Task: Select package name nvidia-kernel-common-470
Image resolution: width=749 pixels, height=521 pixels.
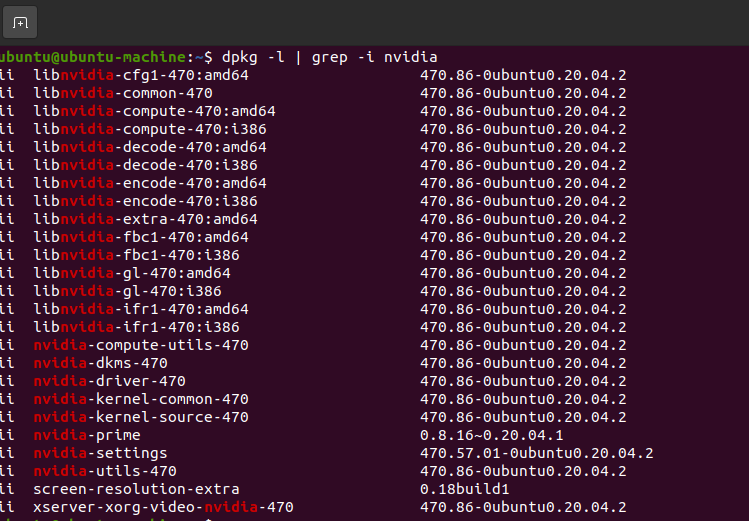Action: (x=141, y=399)
